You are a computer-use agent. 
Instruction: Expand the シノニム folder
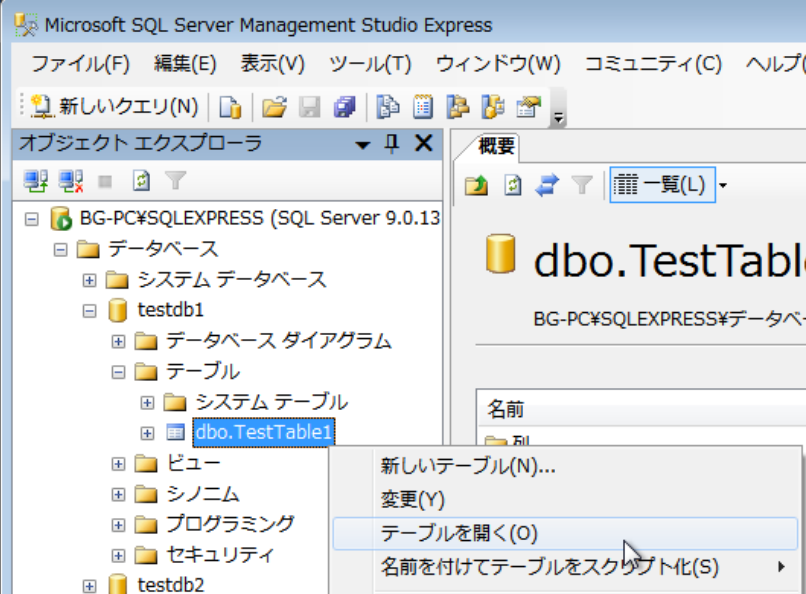click(118, 494)
